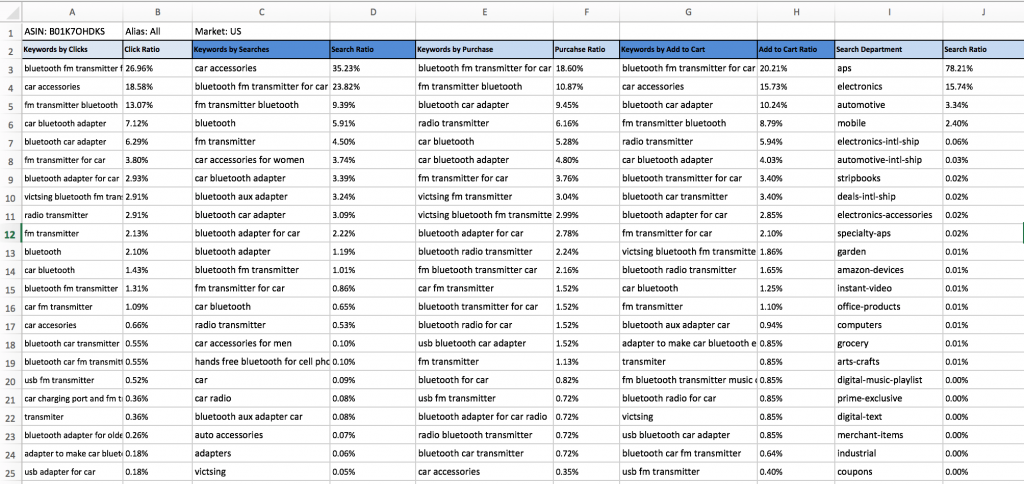Image resolution: width=1024 pixels, height=484 pixels.
Task: Select column C header
Action: [261, 12]
